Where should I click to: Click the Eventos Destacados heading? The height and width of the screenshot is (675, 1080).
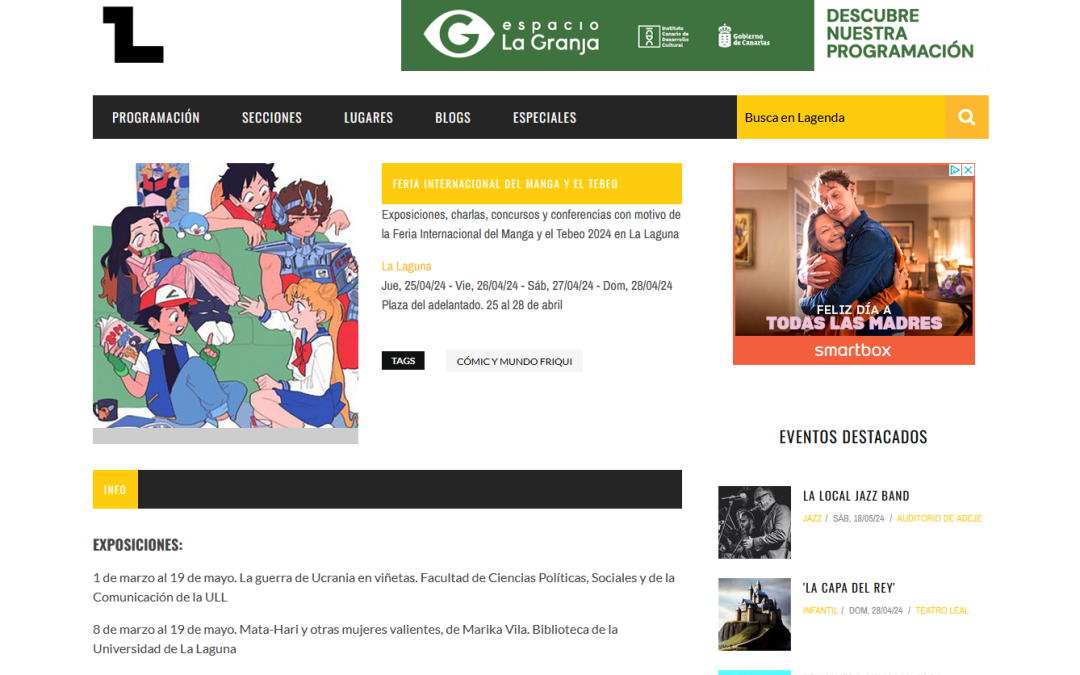pyautogui.click(x=853, y=437)
